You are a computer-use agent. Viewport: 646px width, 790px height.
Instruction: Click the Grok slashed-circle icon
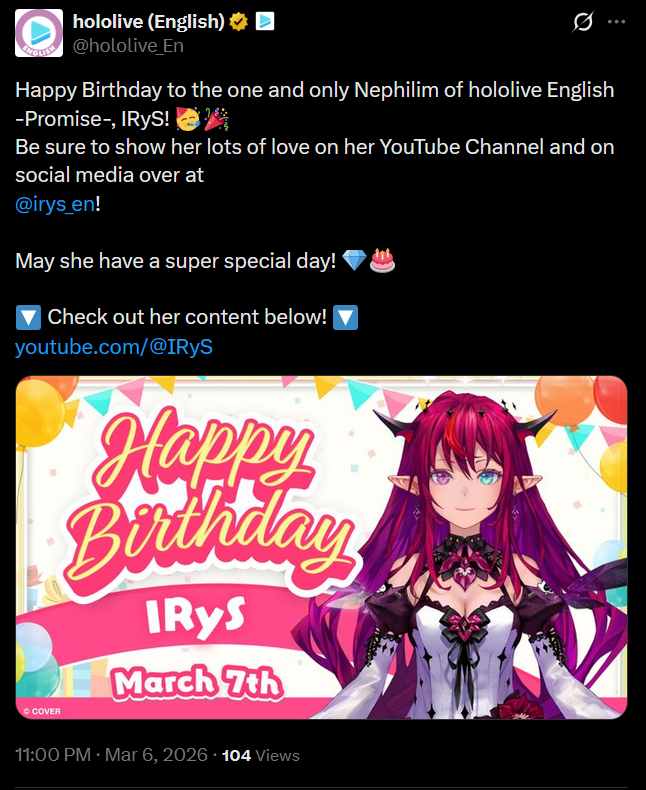[x=583, y=22]
